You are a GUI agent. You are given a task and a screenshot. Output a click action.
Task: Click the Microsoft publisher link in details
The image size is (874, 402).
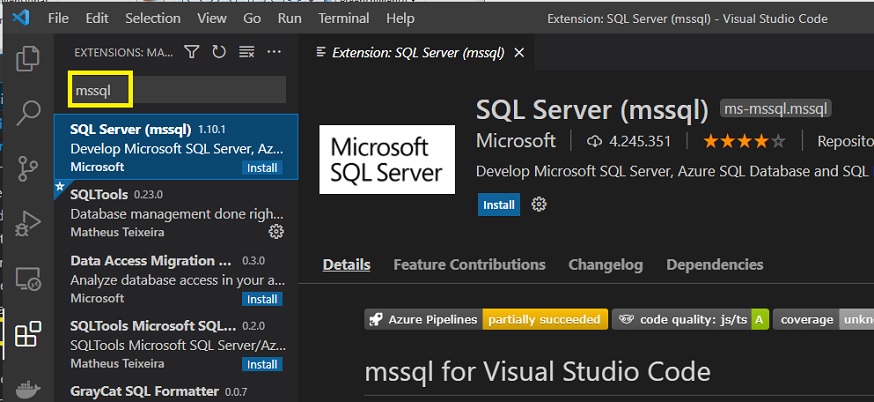pyautogui.click(x=516, y=141)
